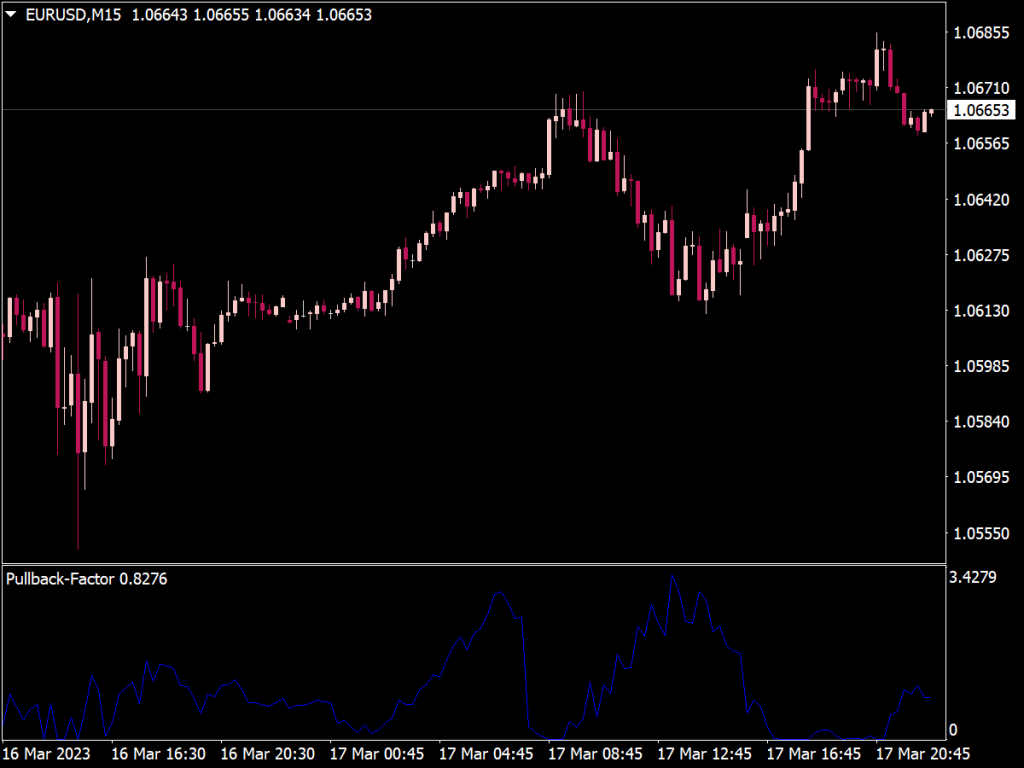Click the 1.06420 price scale label

click(x=981, y=199)
